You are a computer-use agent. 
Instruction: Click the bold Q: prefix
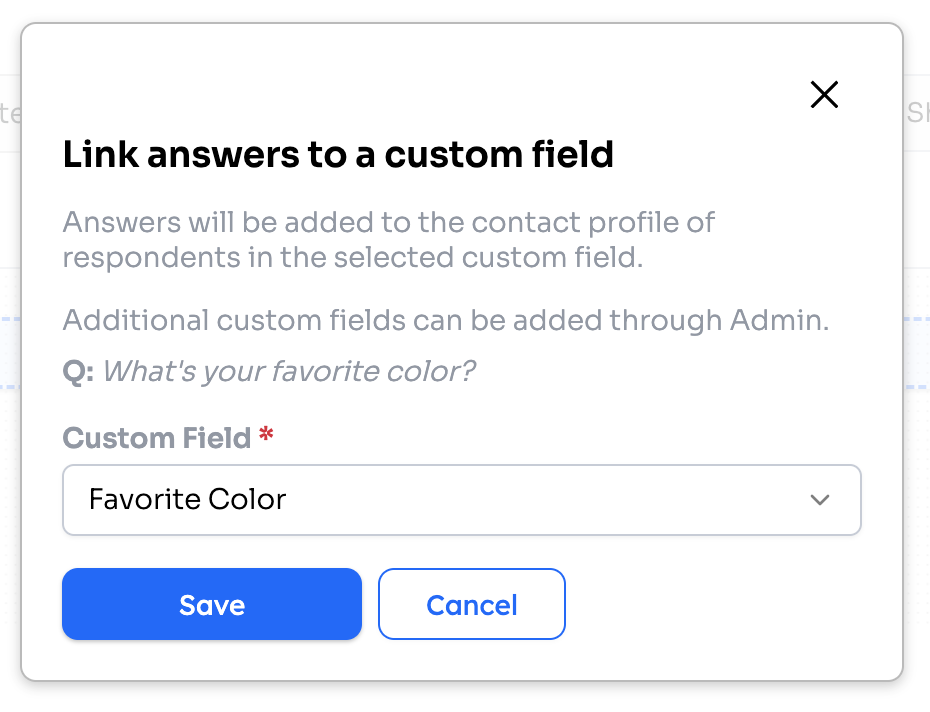coord(78,372)
